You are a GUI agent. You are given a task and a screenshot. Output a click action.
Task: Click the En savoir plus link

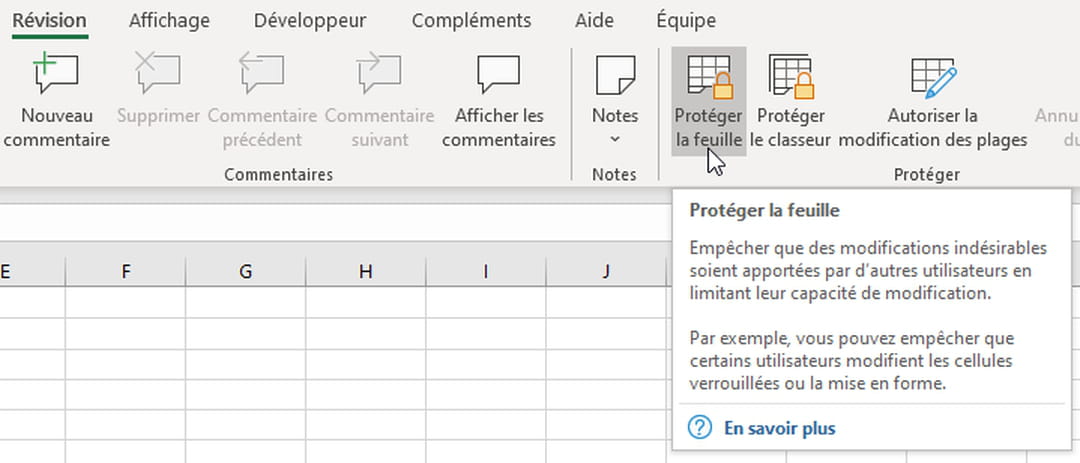(780, 429)
